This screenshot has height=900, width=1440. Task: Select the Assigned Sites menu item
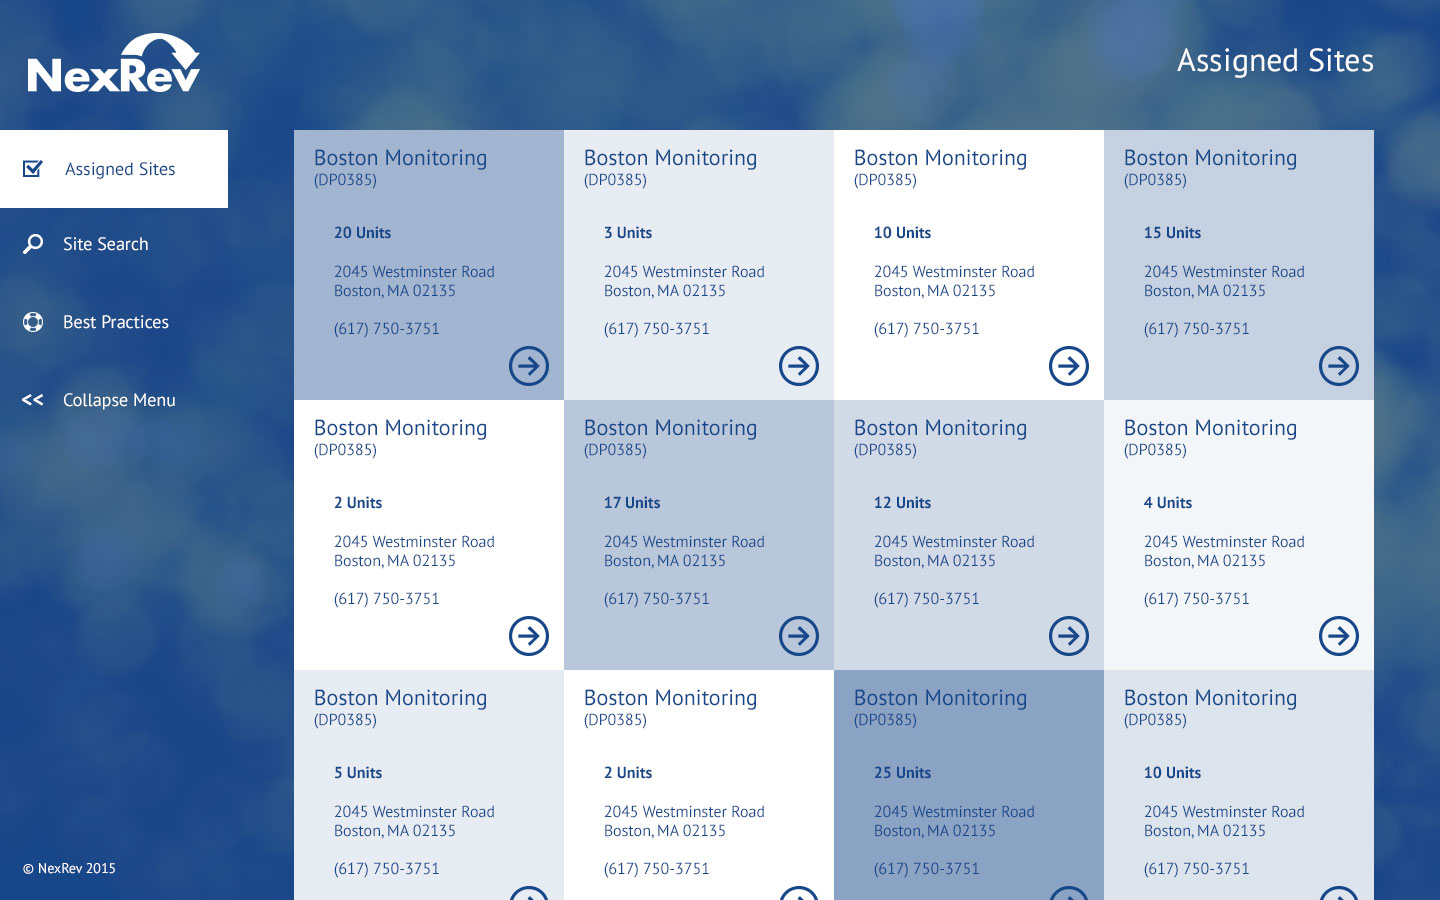(x=120, y=169)
